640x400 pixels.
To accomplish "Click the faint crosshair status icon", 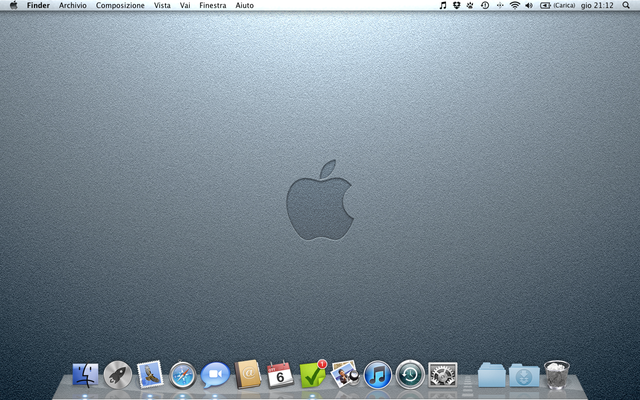I will (500, 5).
